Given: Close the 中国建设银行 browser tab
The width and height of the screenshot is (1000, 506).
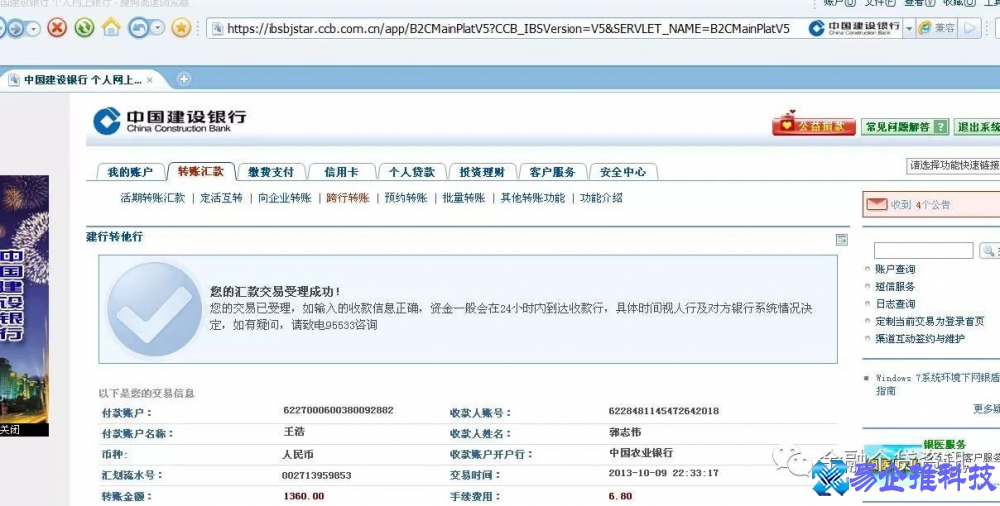Looking at the screenshot, I should [150, 80].
